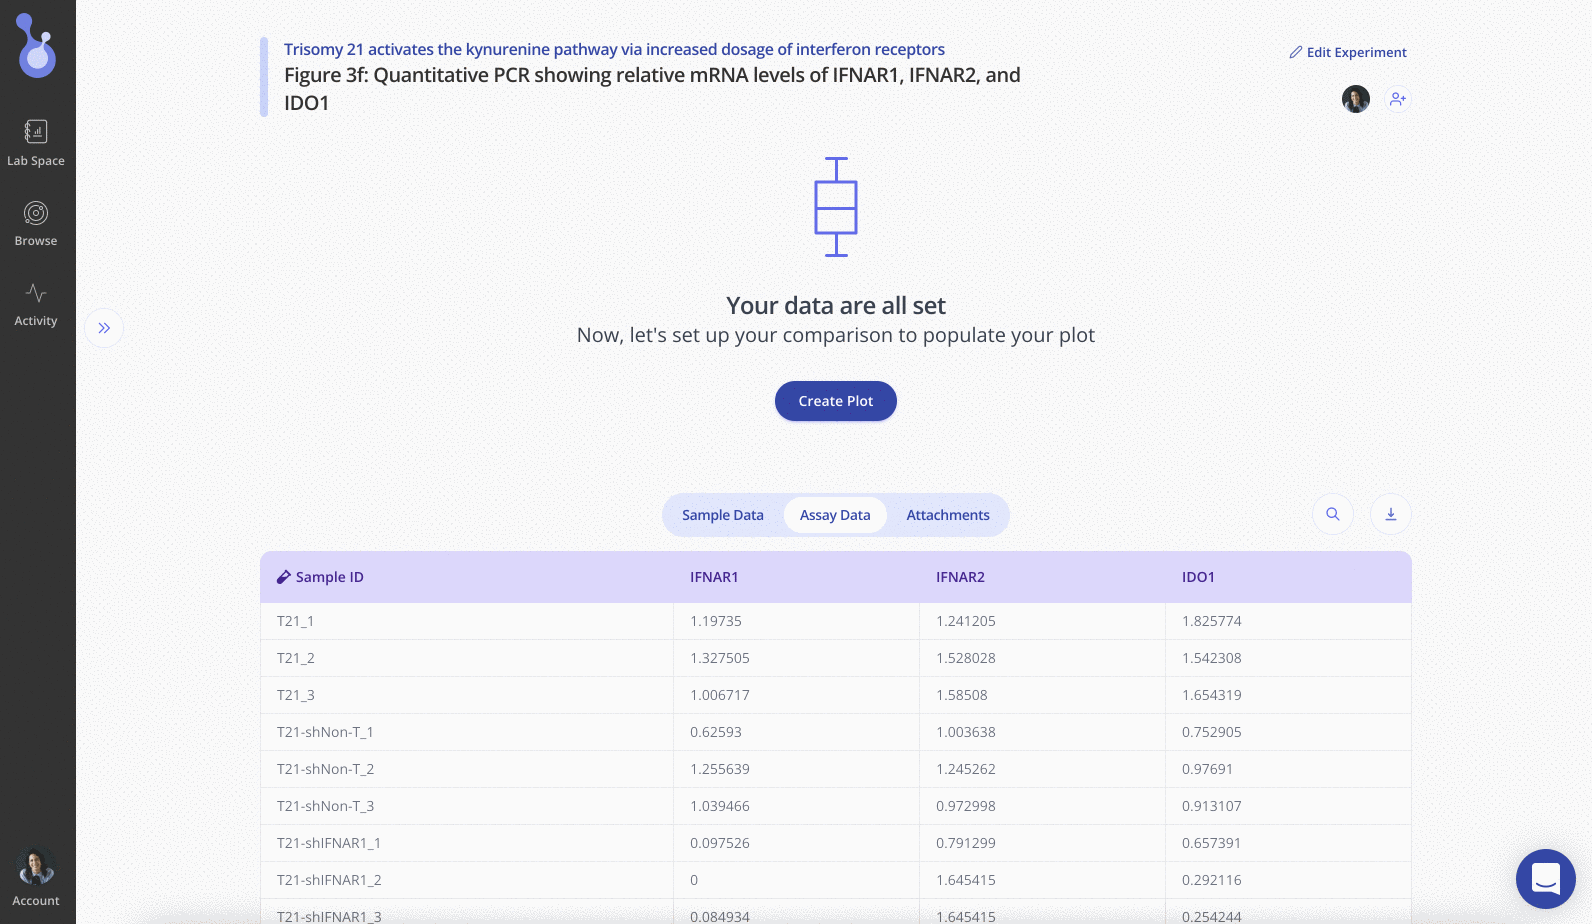Add a collaborator with person-plus icon
Viewport: 1592px width, 924px height.
pos(1398,99)
